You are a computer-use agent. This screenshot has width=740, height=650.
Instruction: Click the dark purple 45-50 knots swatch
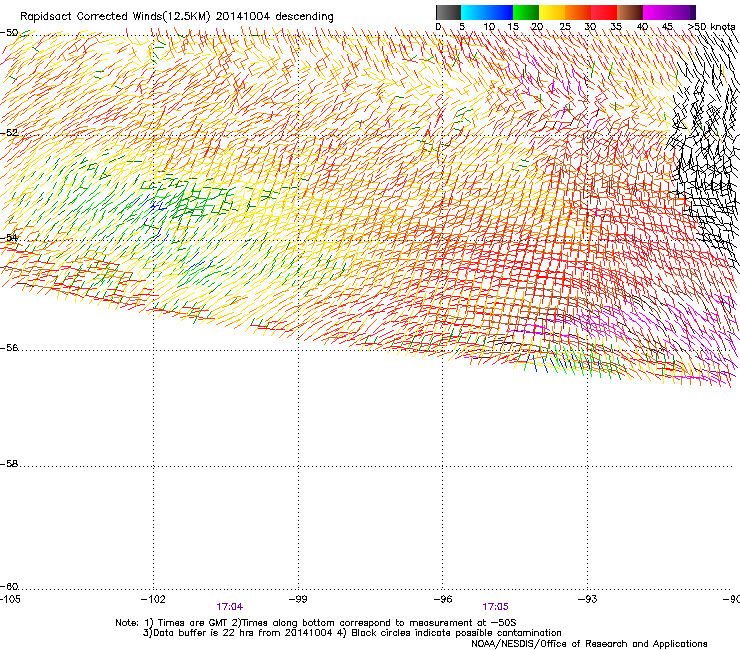pos(682,12)
